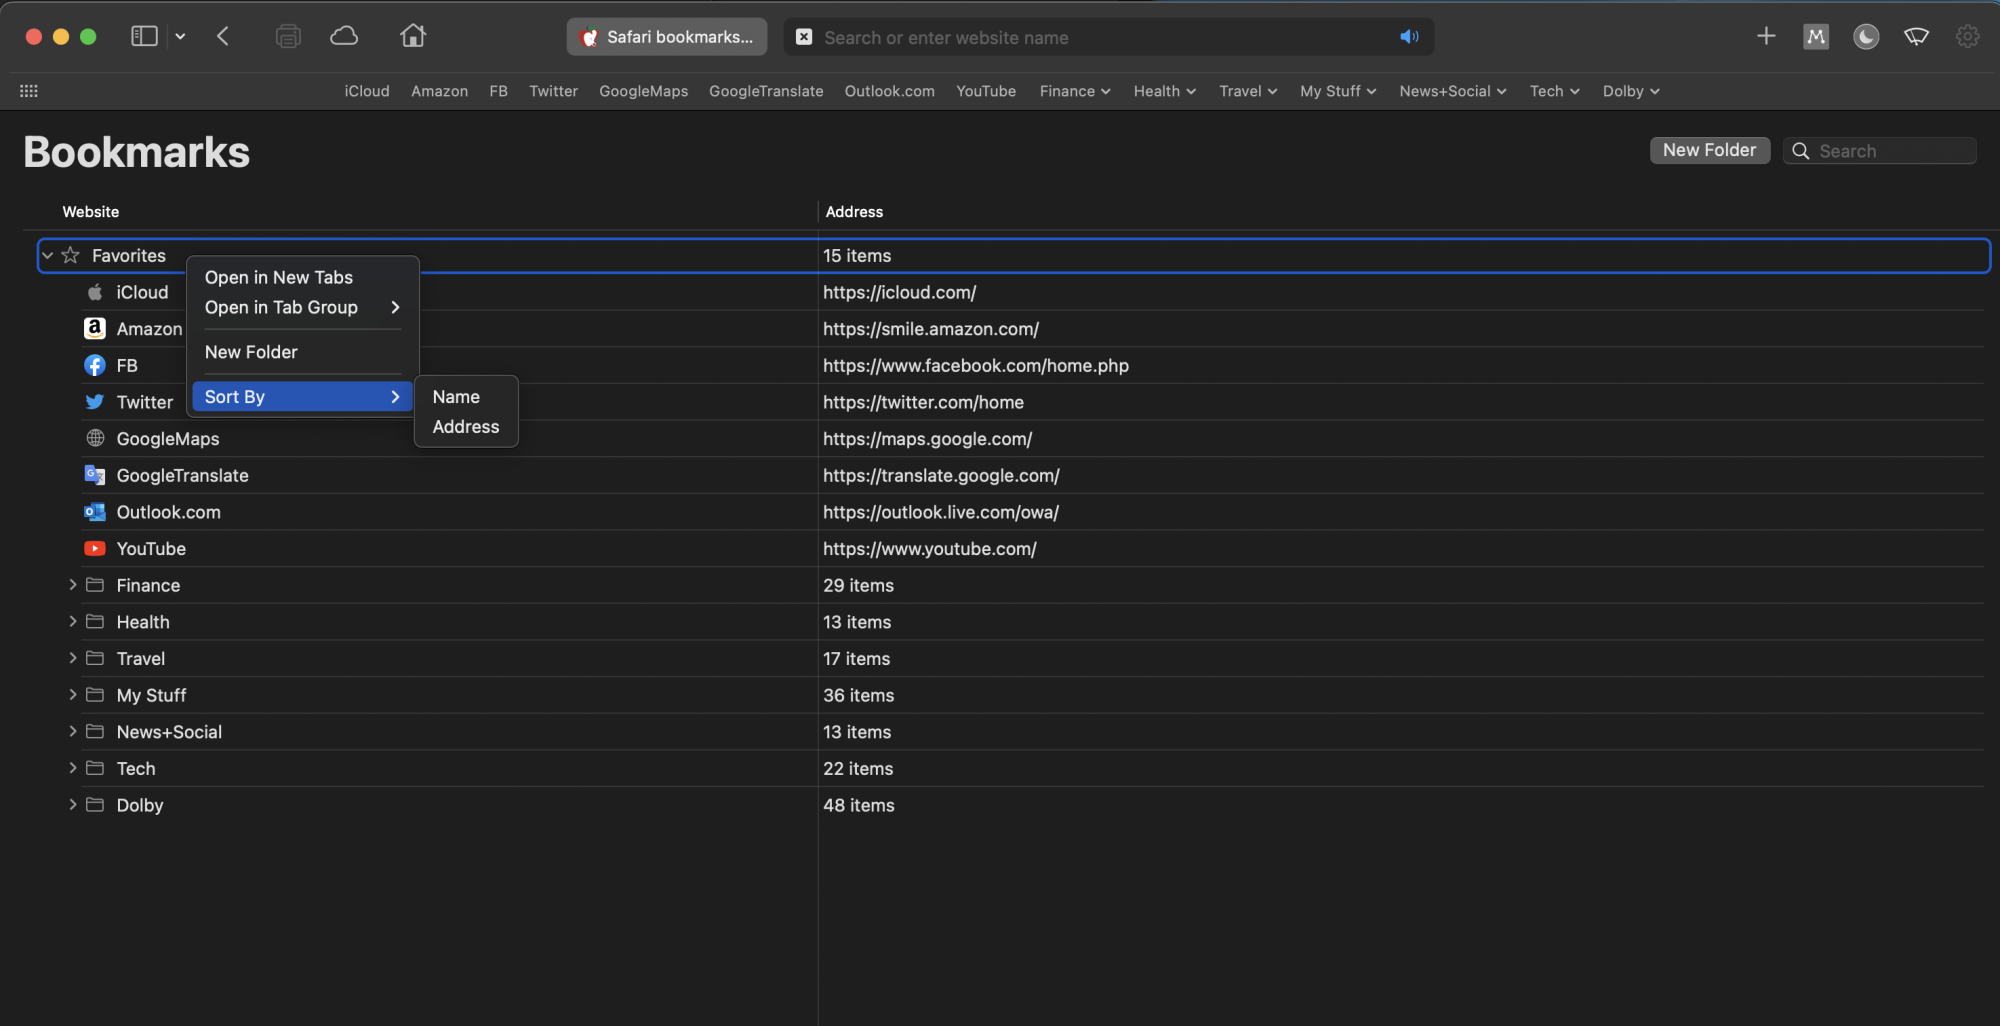Choose New Folder in context menu
The height and width of the screenshot is (1026, 2000).
point(303,352)
